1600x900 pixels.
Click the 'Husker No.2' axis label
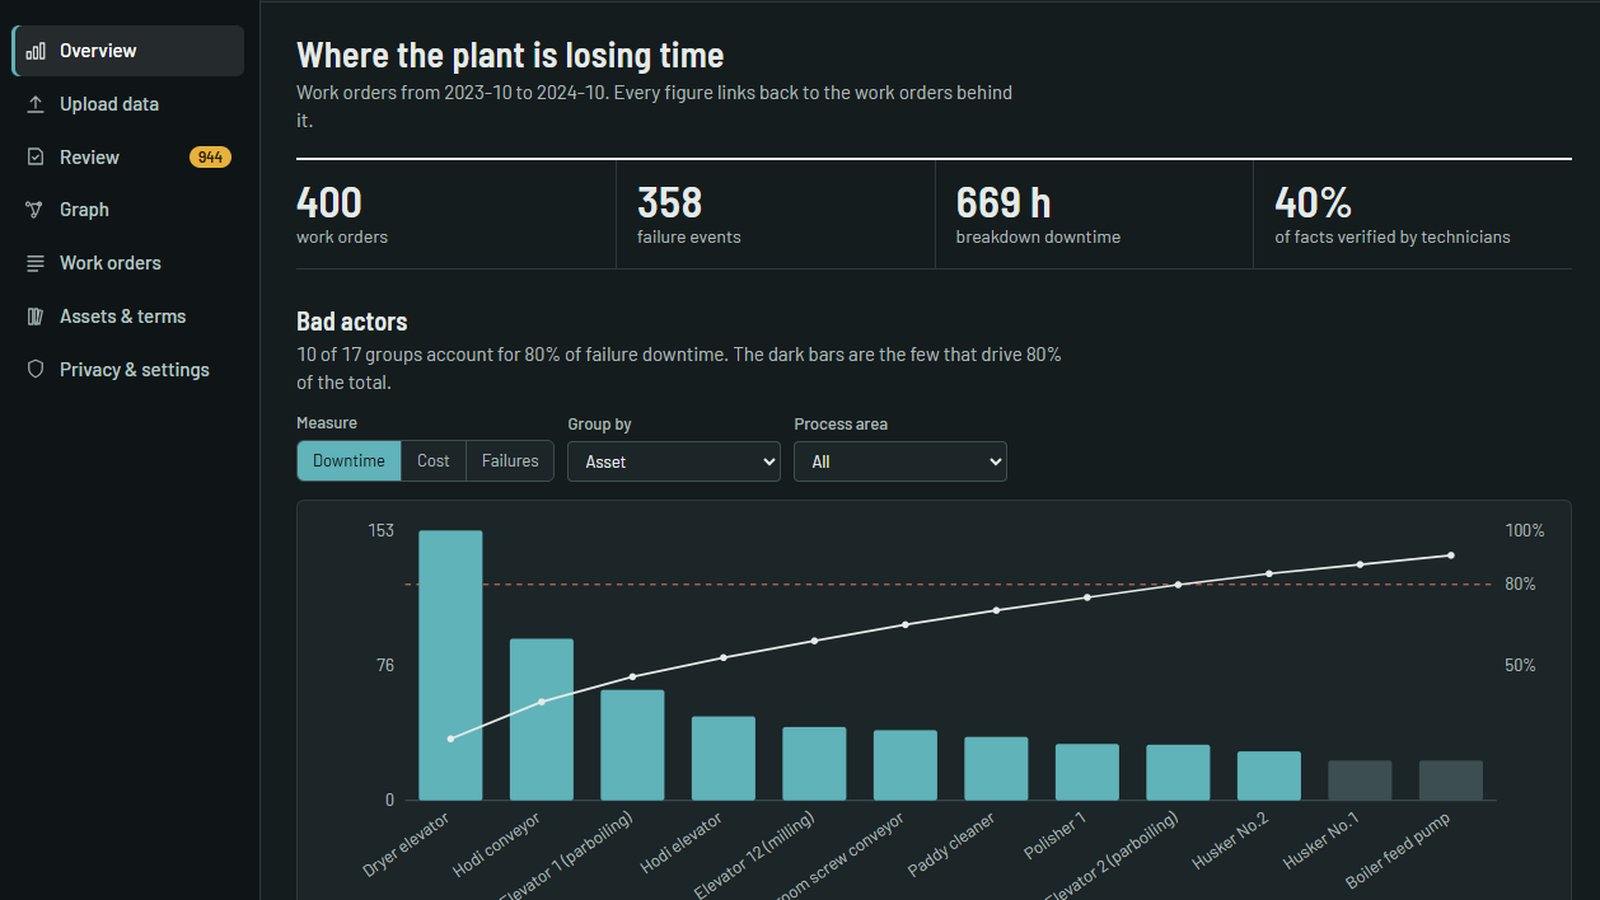[1230, 841]
